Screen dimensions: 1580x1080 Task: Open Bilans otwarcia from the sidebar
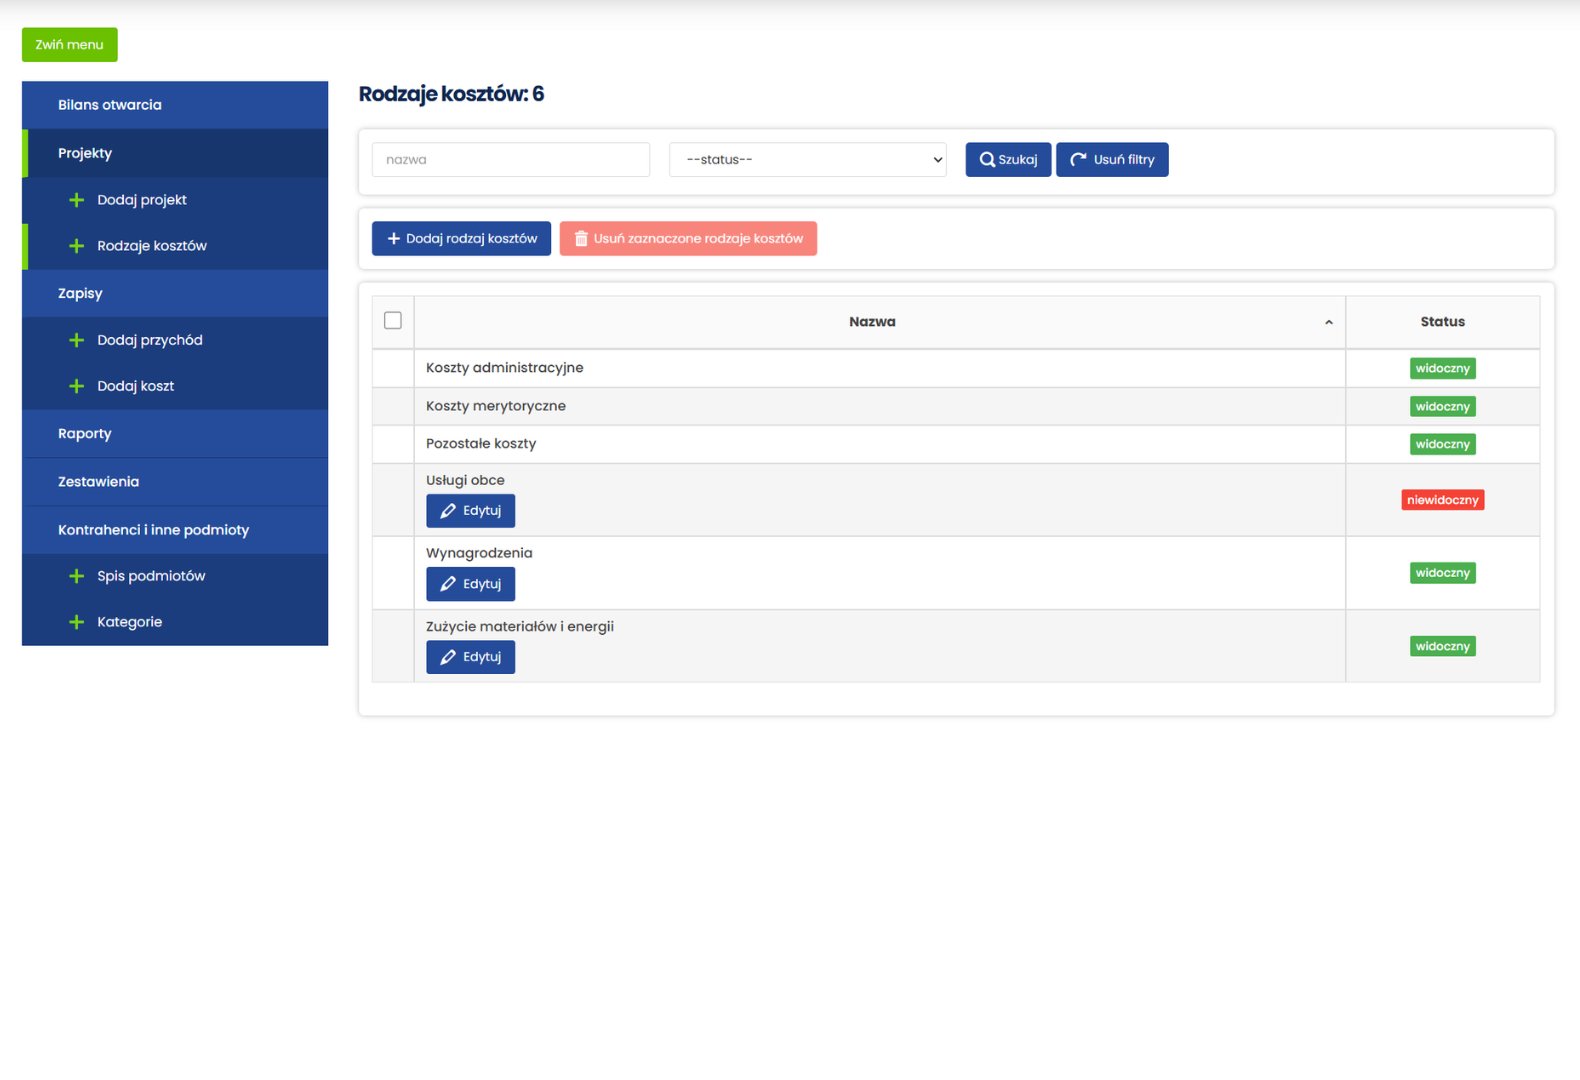[110, 105]
